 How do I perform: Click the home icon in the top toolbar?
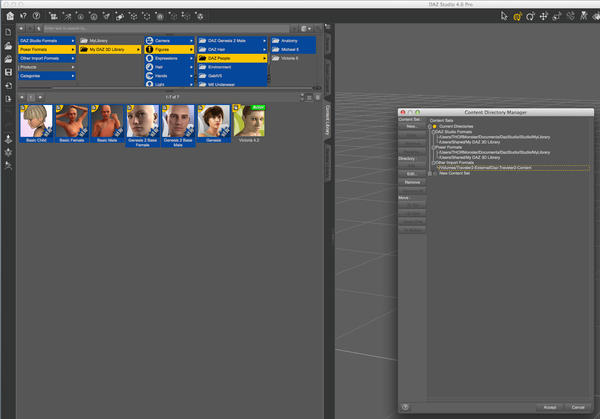(x=10, y=16)
